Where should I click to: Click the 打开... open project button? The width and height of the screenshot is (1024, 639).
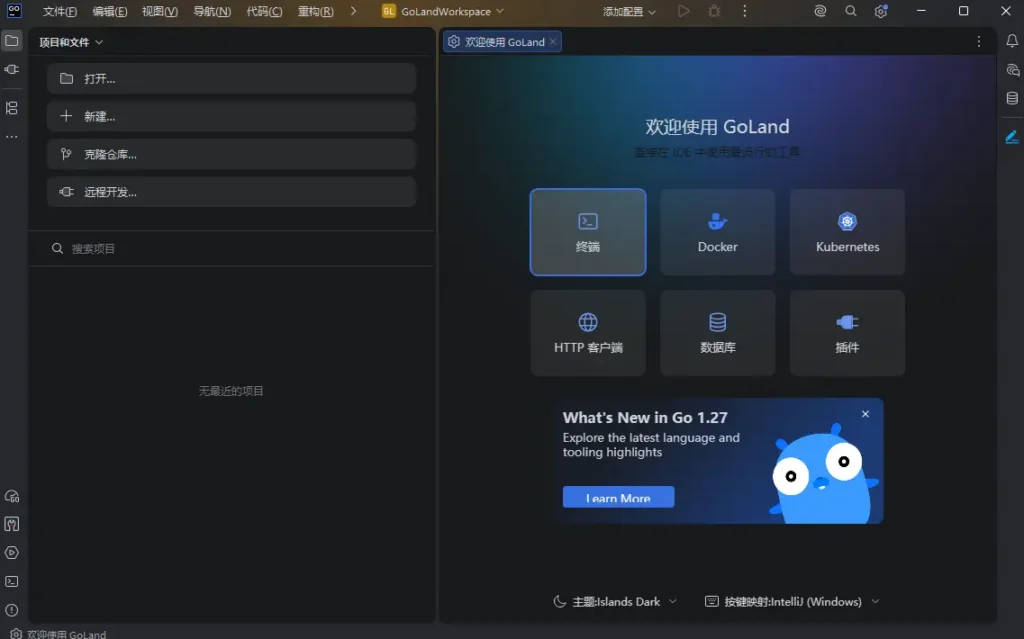click(231, 78)
